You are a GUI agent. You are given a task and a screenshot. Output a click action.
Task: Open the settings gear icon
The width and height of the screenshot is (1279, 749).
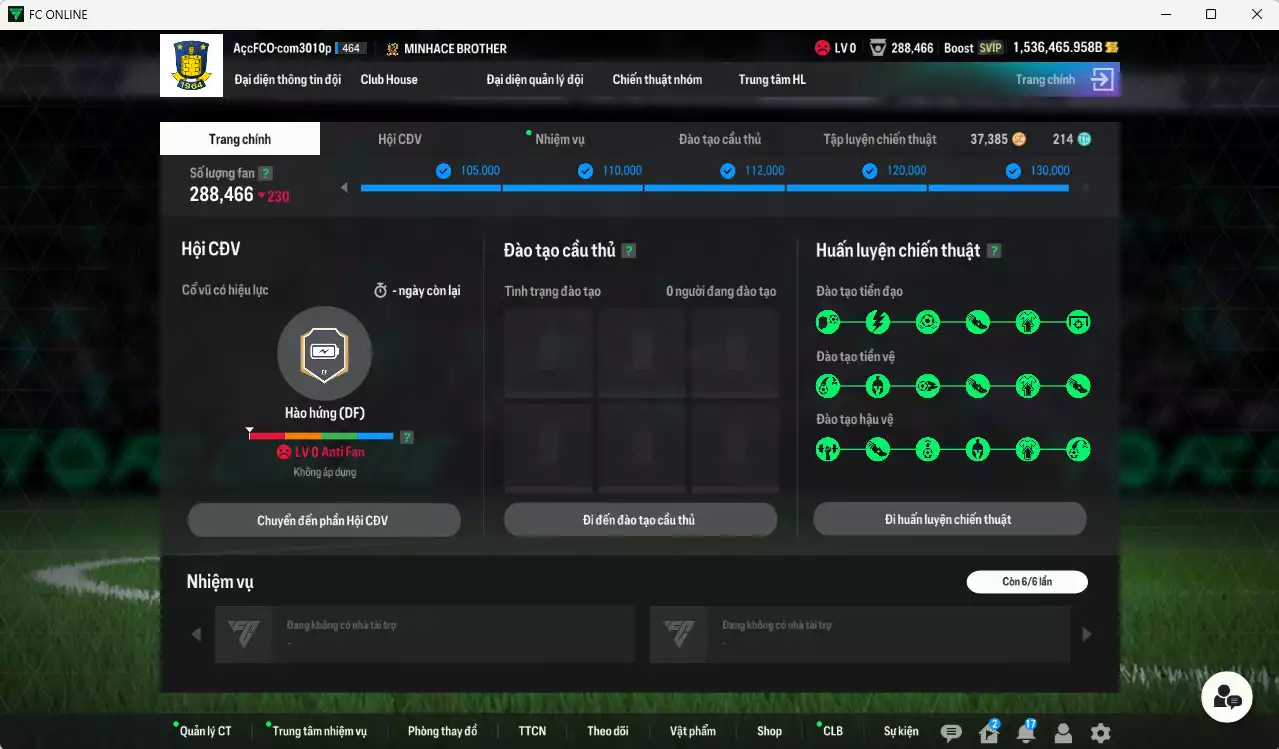coord(1100,733)
